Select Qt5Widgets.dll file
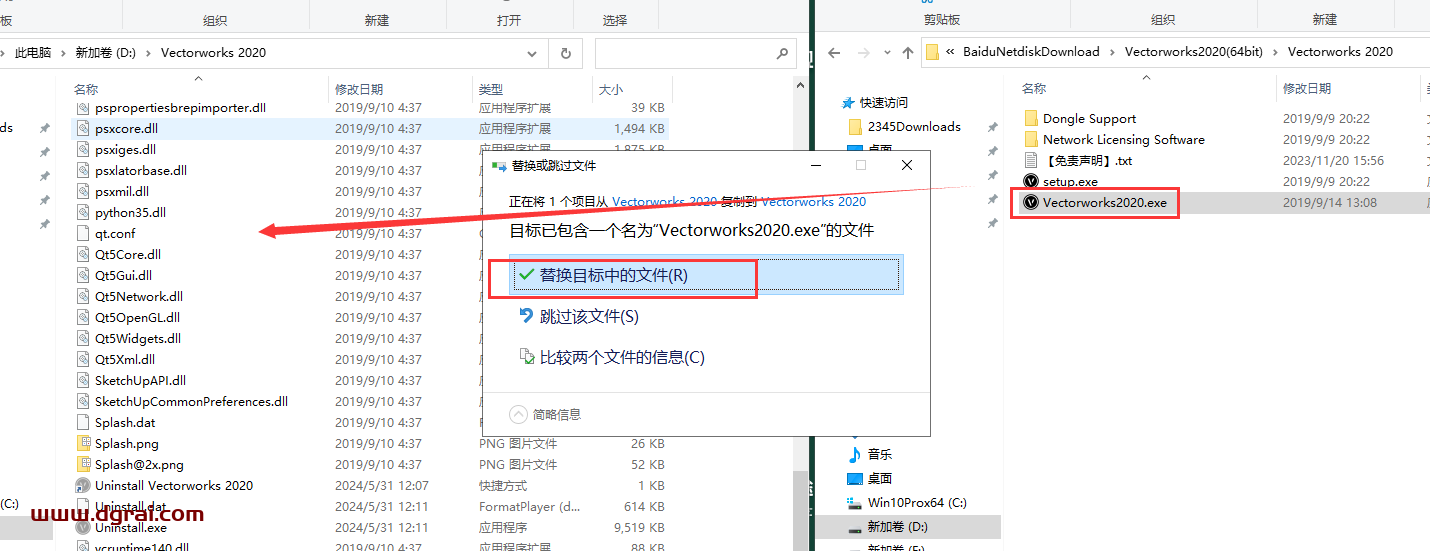The image size is (1430, 551). pyautogui.click(x=138, y=338)
